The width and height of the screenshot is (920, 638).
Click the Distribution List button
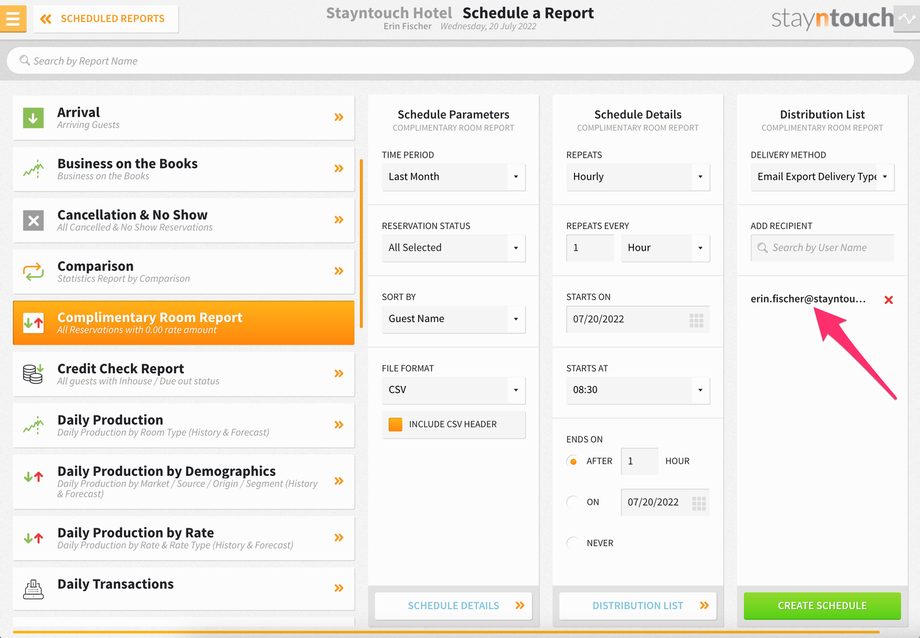click(638, 606)
